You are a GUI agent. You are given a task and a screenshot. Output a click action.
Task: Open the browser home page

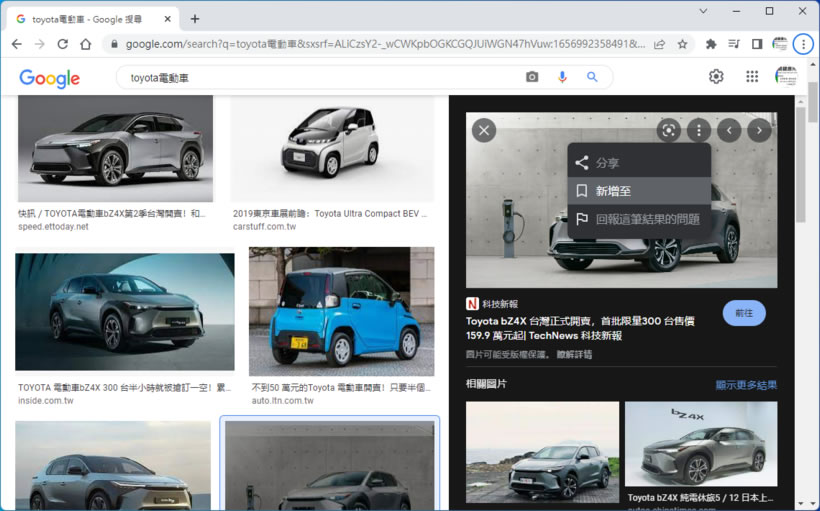point(86,44)
